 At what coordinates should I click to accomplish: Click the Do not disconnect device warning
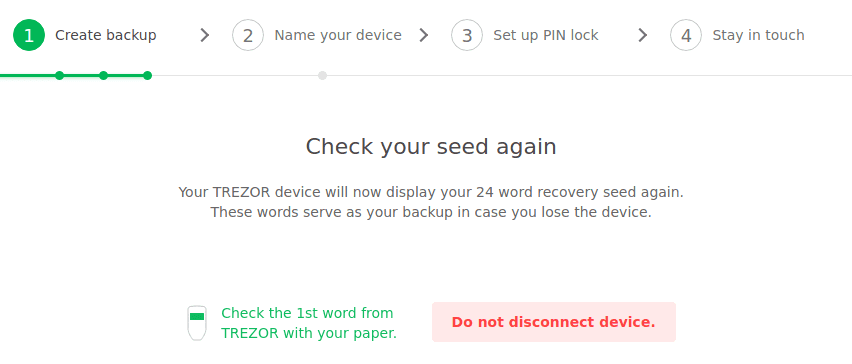[554, 322]
